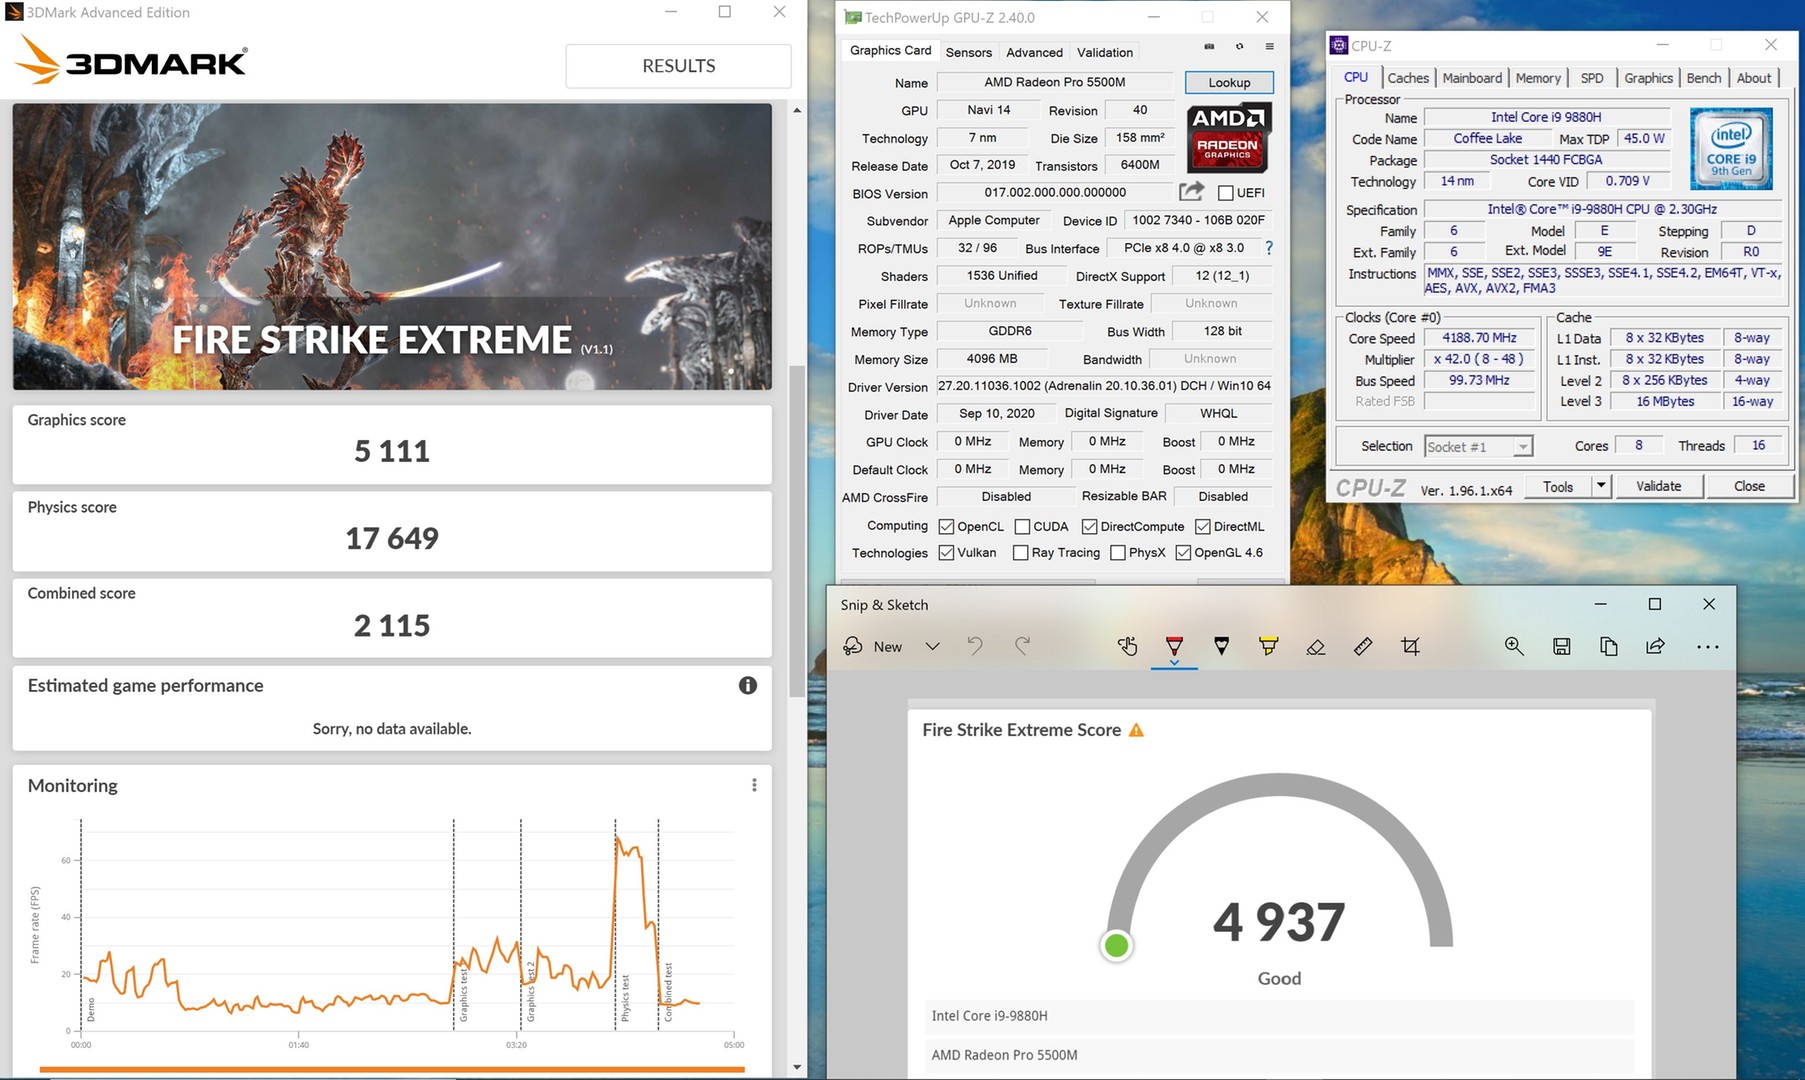Click Close button in CPU-Z

1749,486
